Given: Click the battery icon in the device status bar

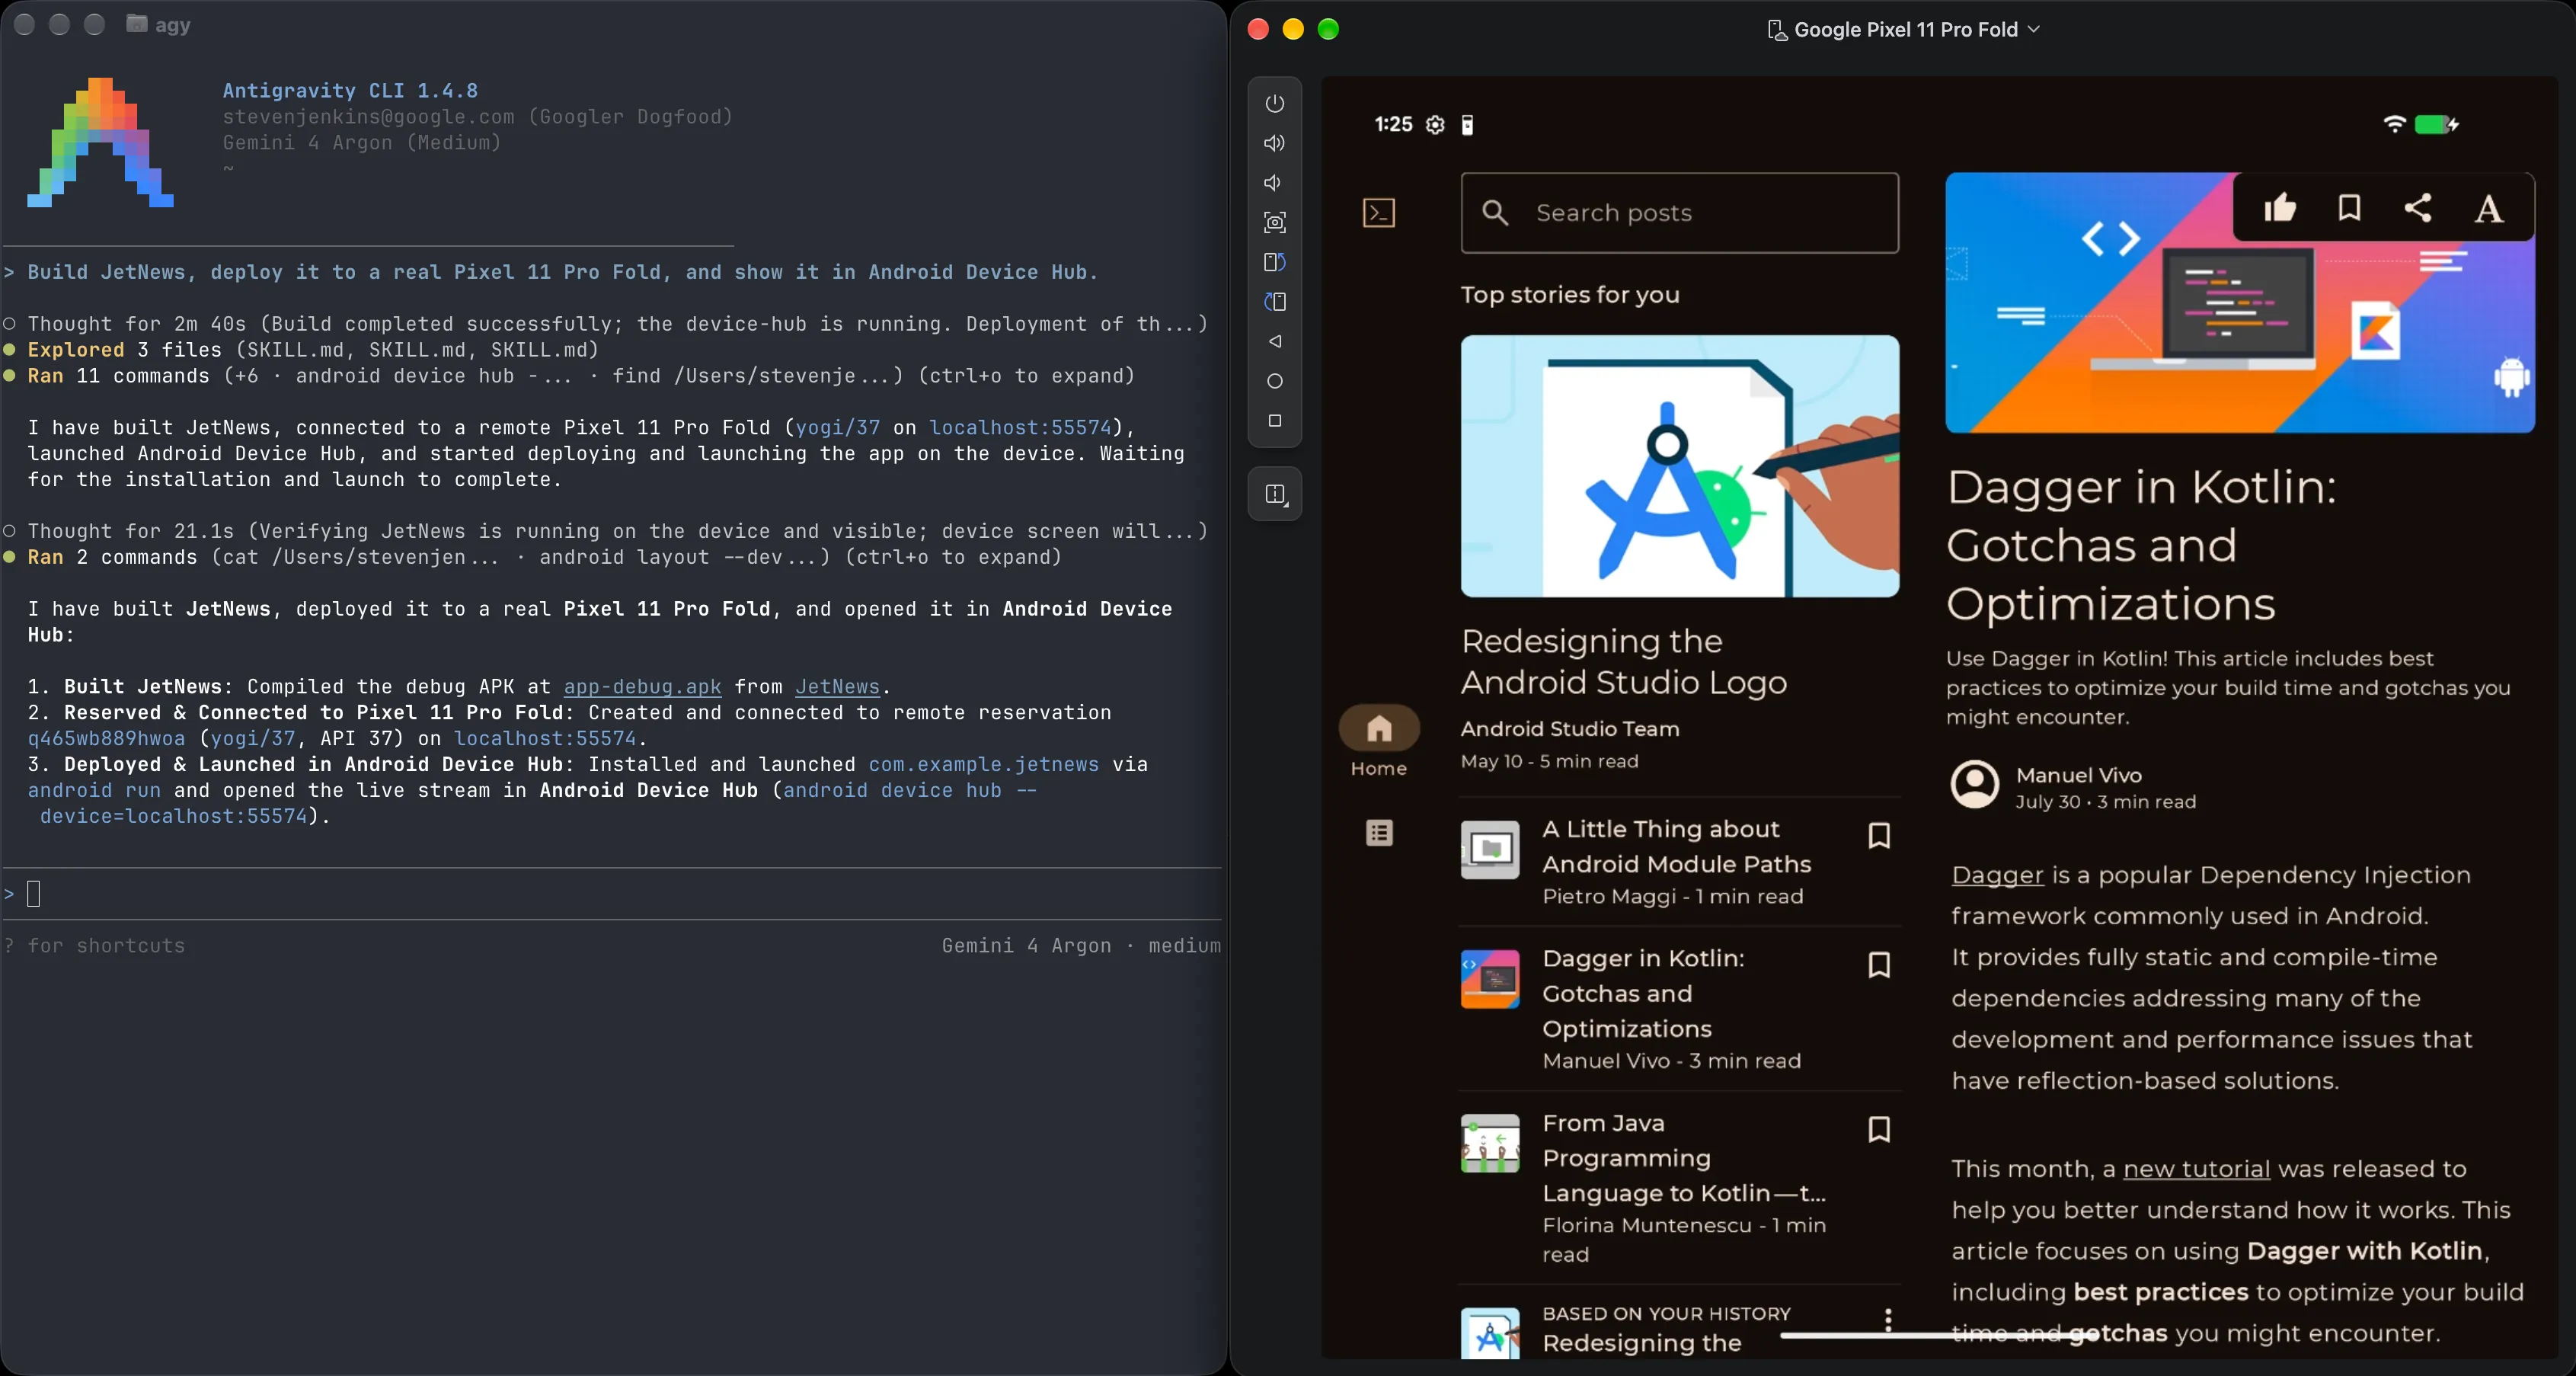Looking at the screenshot, I should pos(2436,124).
